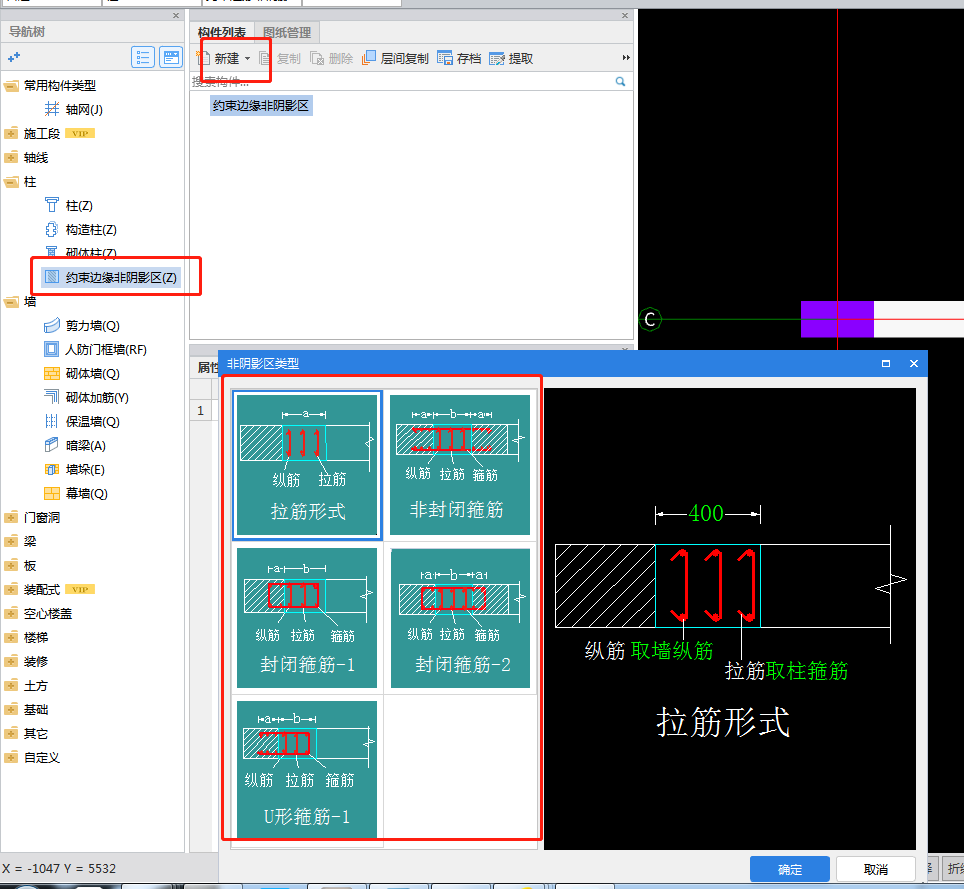Expand 装配式 folder

coord(11,589)
